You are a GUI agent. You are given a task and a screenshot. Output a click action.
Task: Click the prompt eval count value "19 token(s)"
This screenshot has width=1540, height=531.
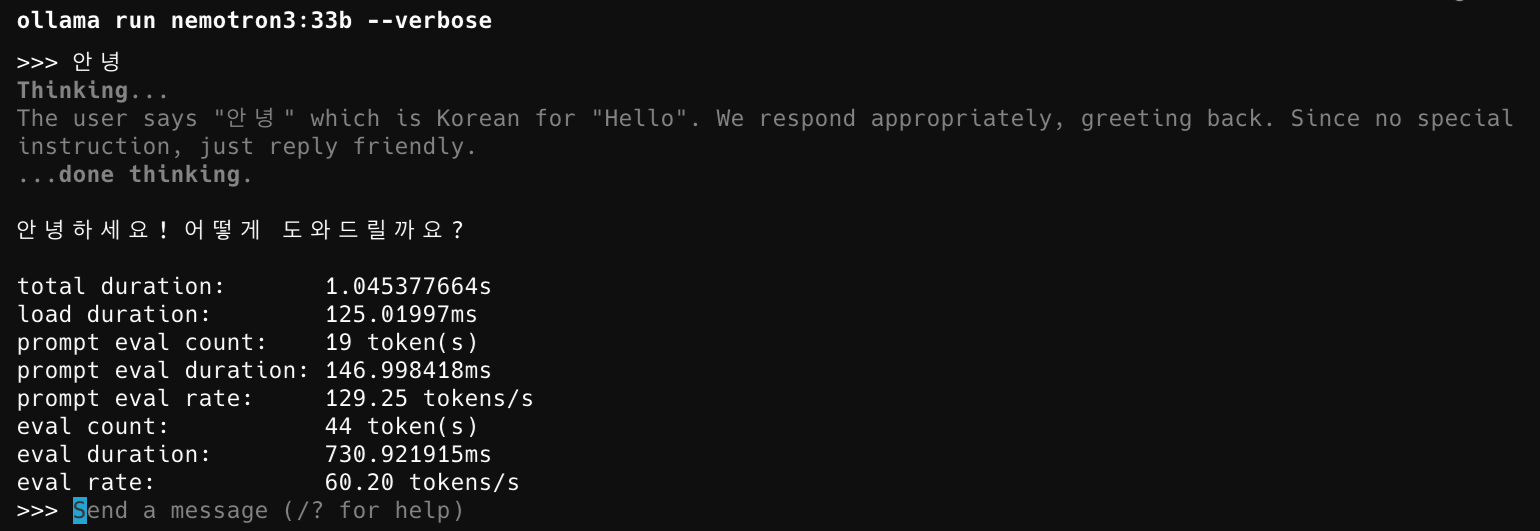pos(401,342)
